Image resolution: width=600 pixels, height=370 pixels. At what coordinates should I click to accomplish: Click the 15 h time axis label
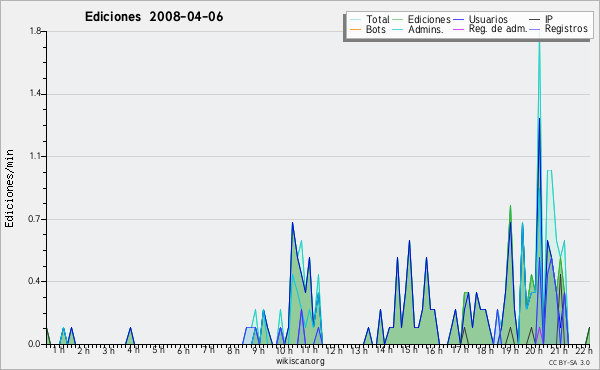pyautogui.click(x=409, y=350)
